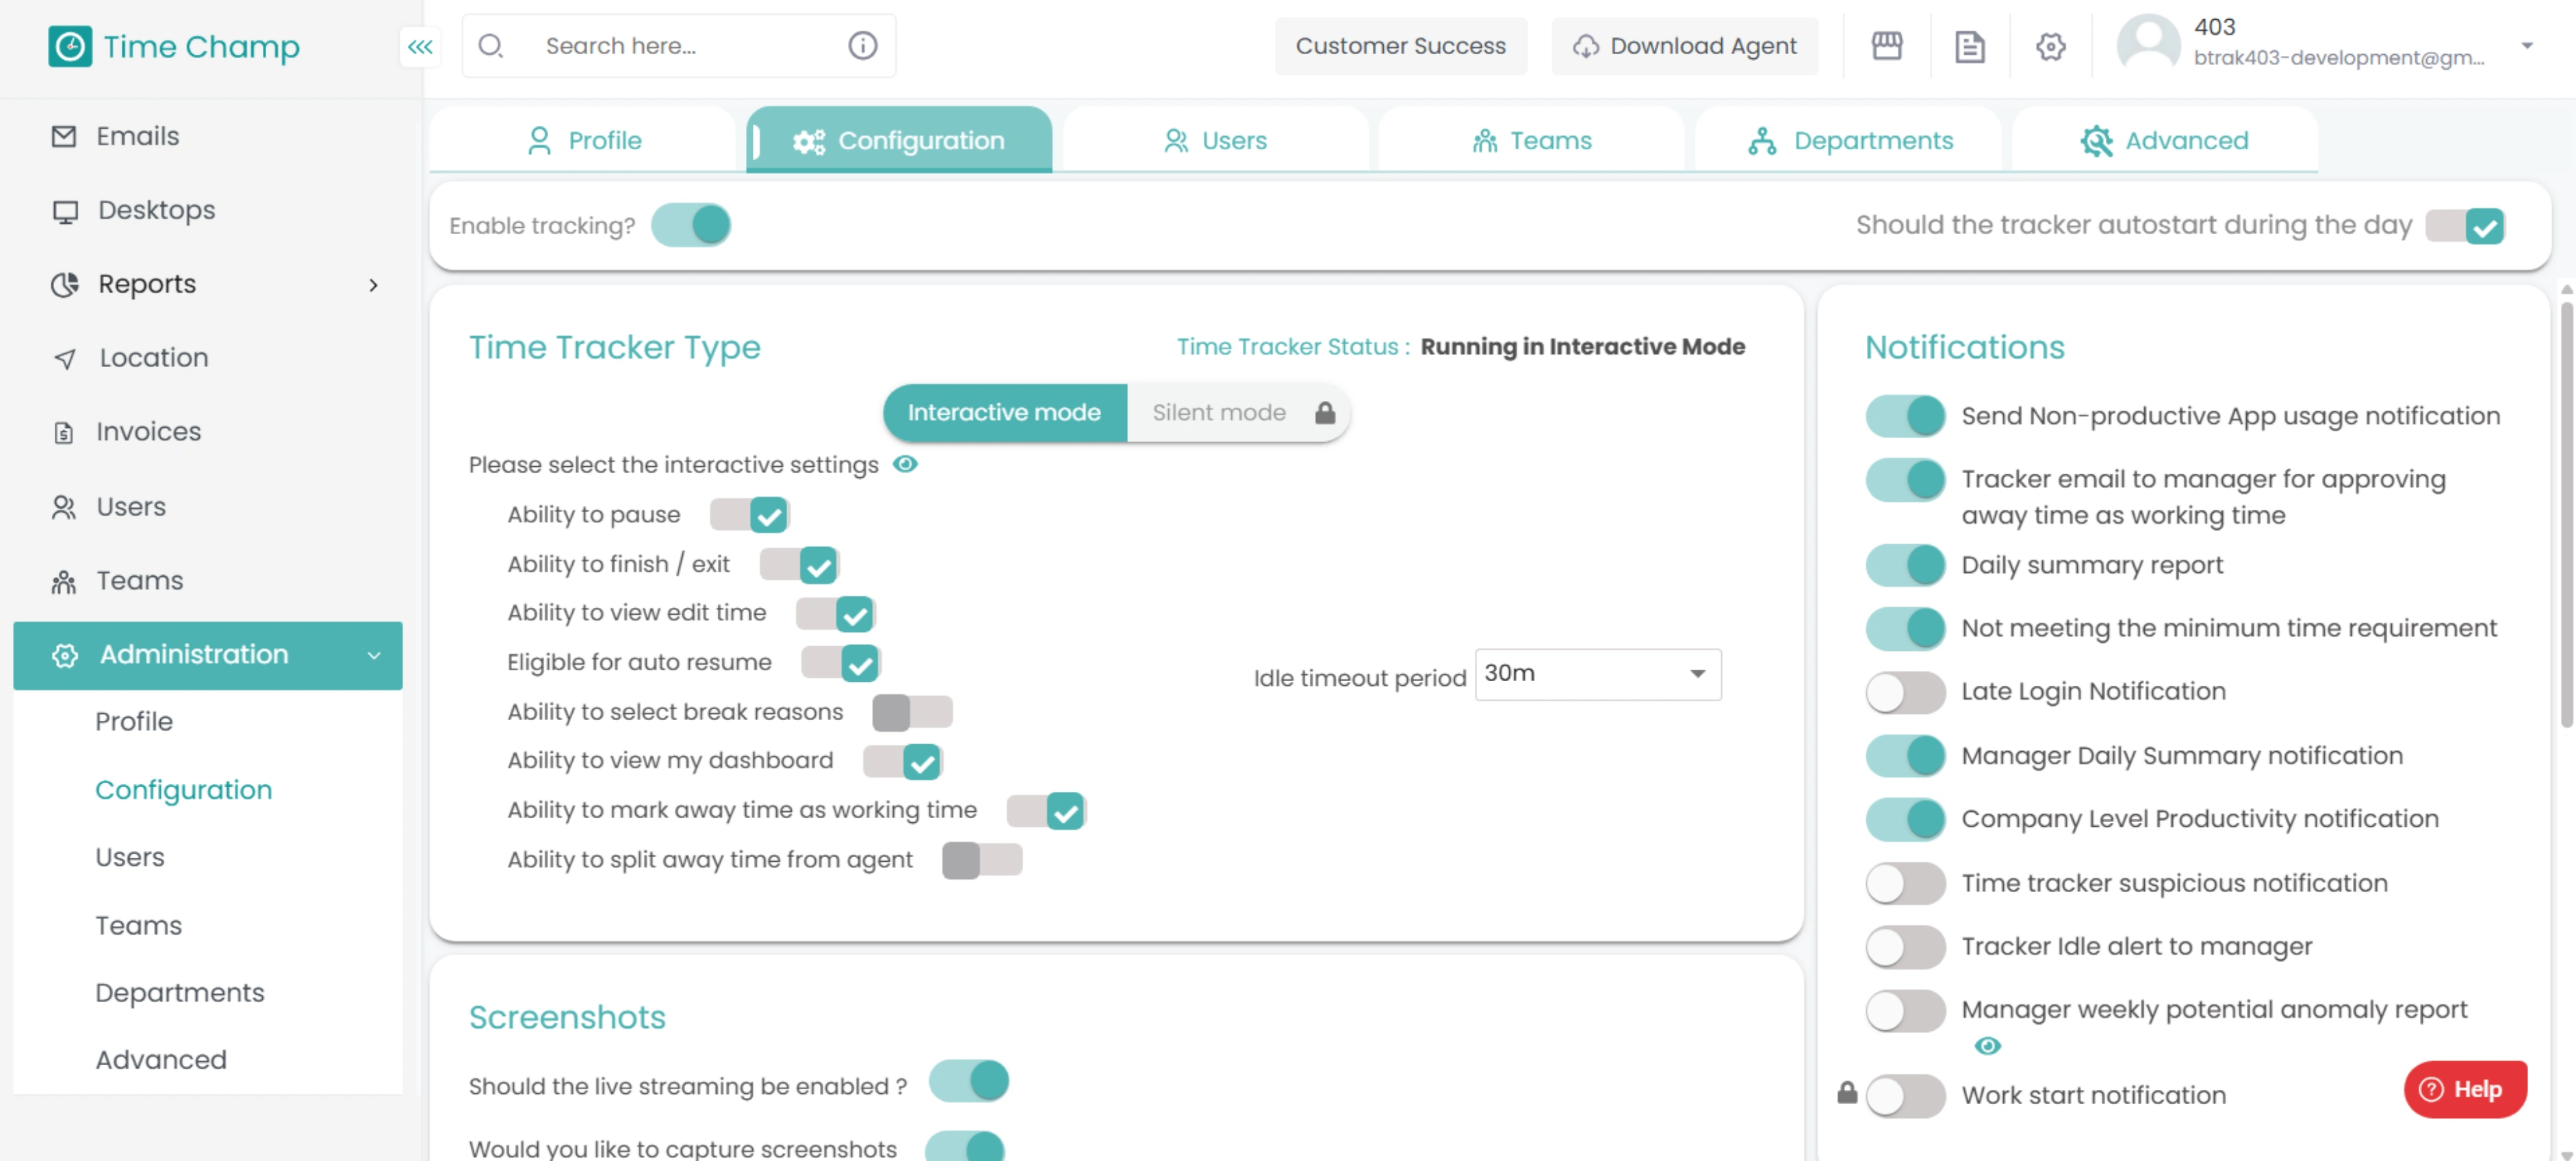2576x1161 pixels.
Task: Click eye icon under anomaly report notification
Action: [x=1988, y=1046]
